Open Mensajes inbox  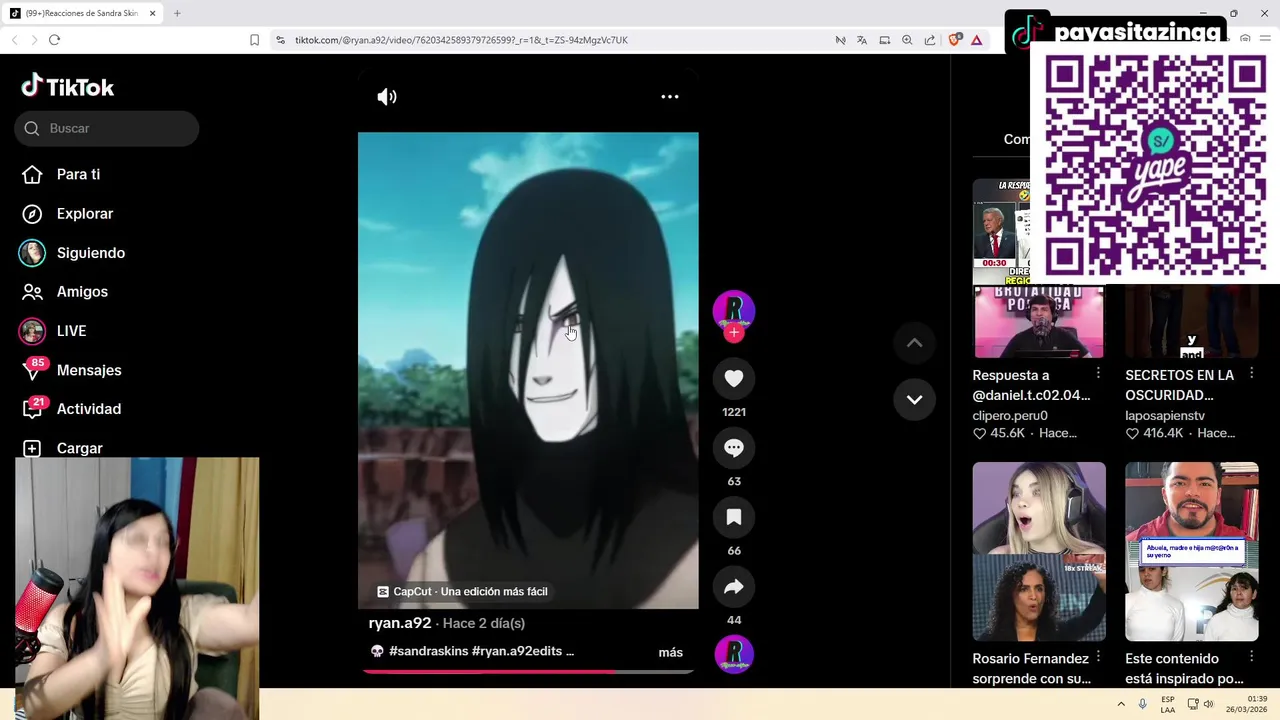tap(89, 370)
